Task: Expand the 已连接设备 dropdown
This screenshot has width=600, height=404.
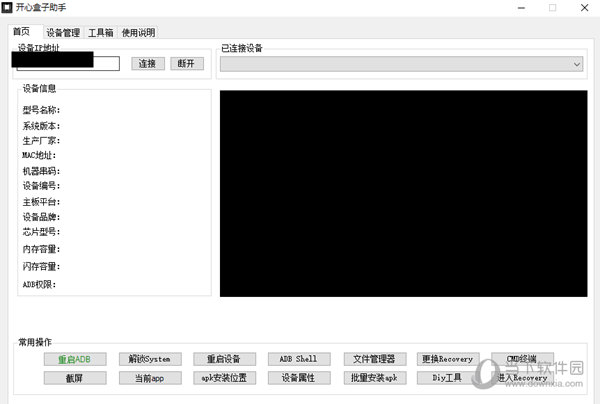Action: click(402, 64)
